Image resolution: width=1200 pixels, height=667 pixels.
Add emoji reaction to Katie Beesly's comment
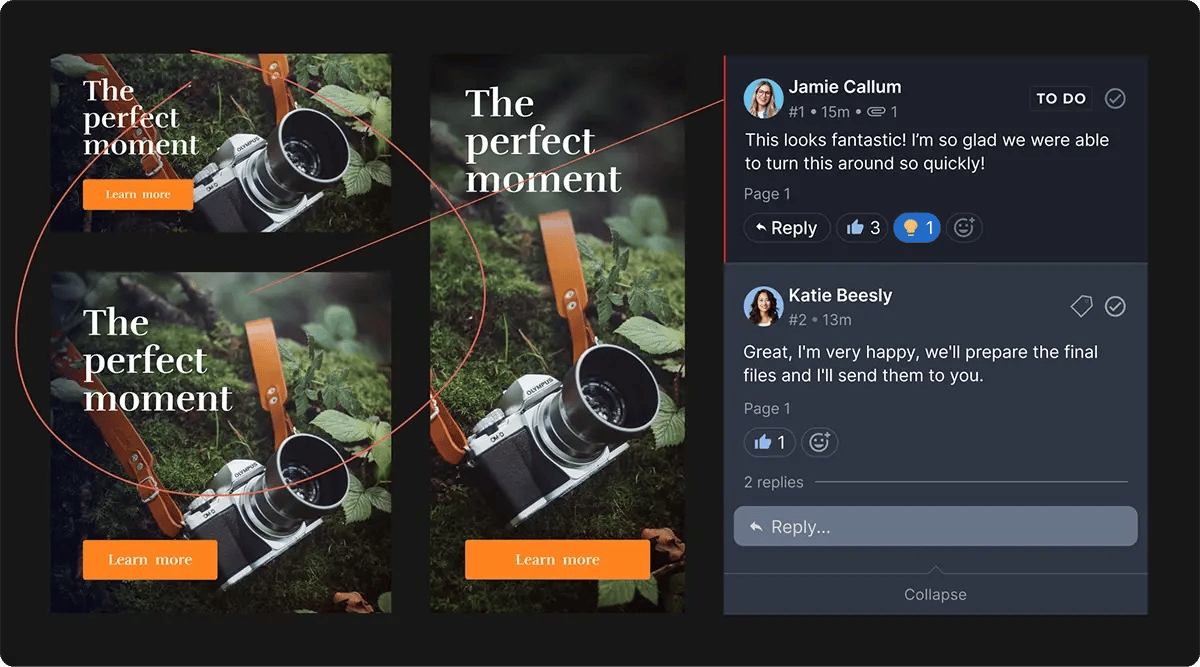[819, 442]
